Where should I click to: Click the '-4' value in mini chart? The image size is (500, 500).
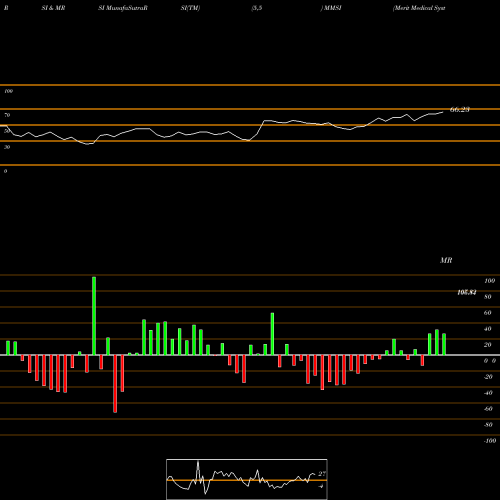pyautogui.click(x=321, y=486)
